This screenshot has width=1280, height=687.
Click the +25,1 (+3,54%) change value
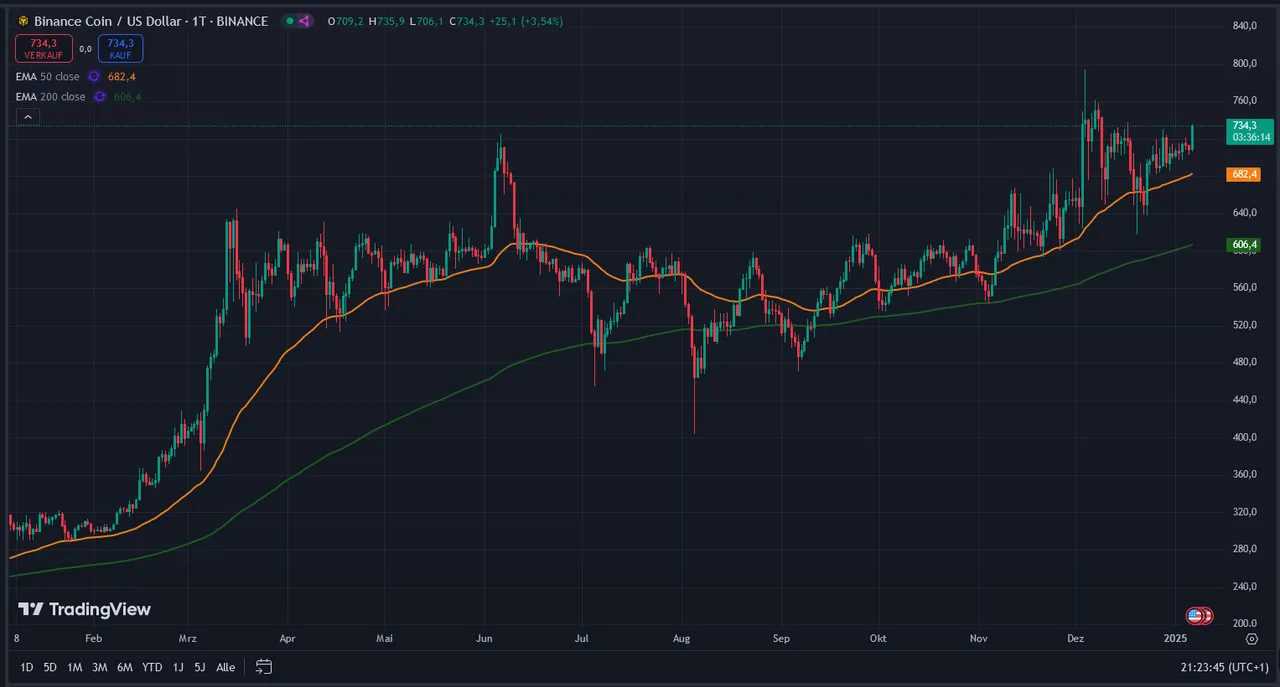[x=527, y=21]
